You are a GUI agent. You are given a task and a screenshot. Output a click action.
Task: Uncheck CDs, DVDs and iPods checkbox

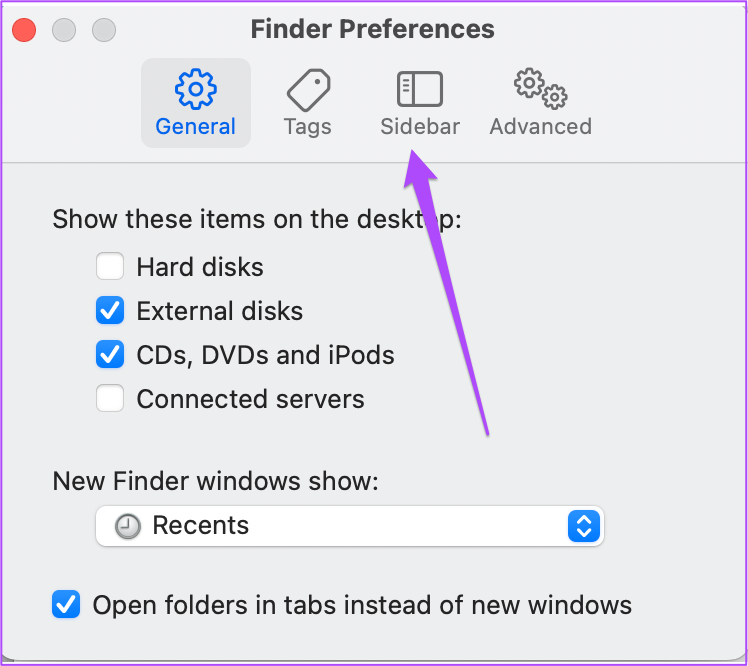(x=110, y=354)
